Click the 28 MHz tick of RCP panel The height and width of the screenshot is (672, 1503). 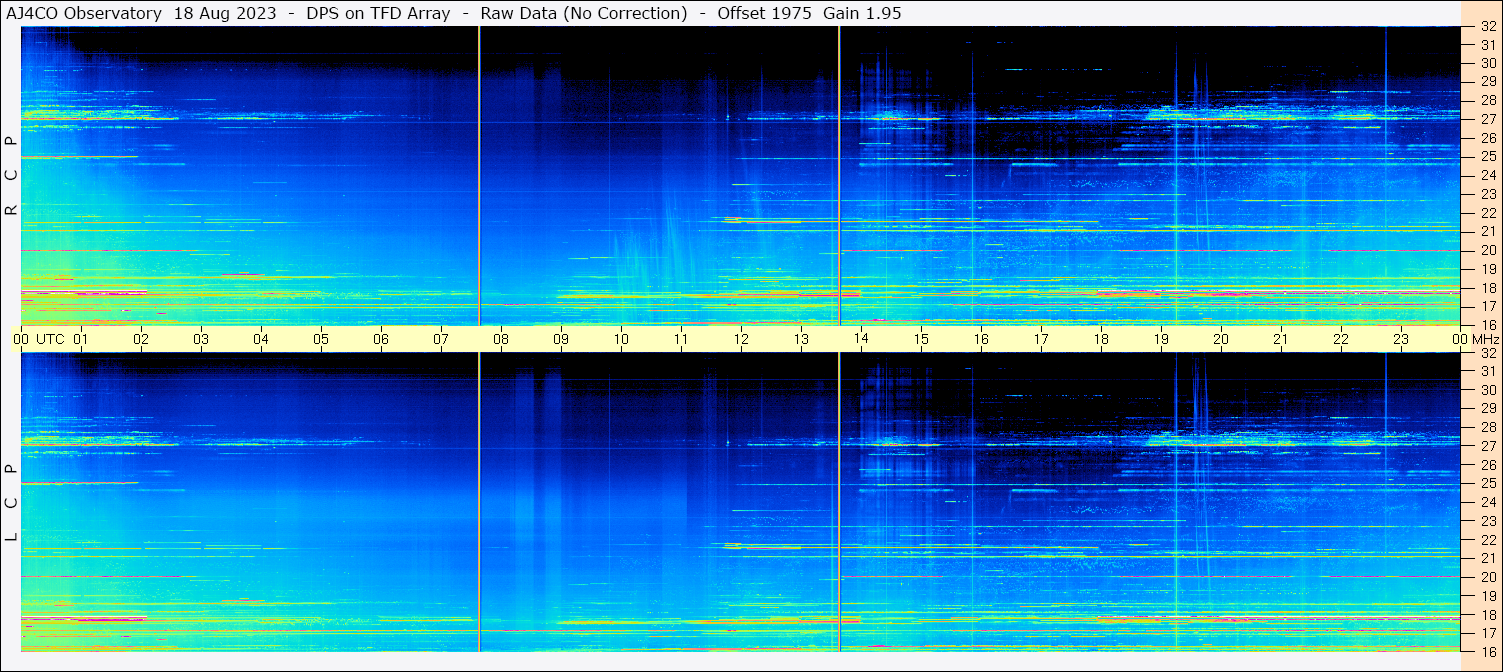[1487, 100]
